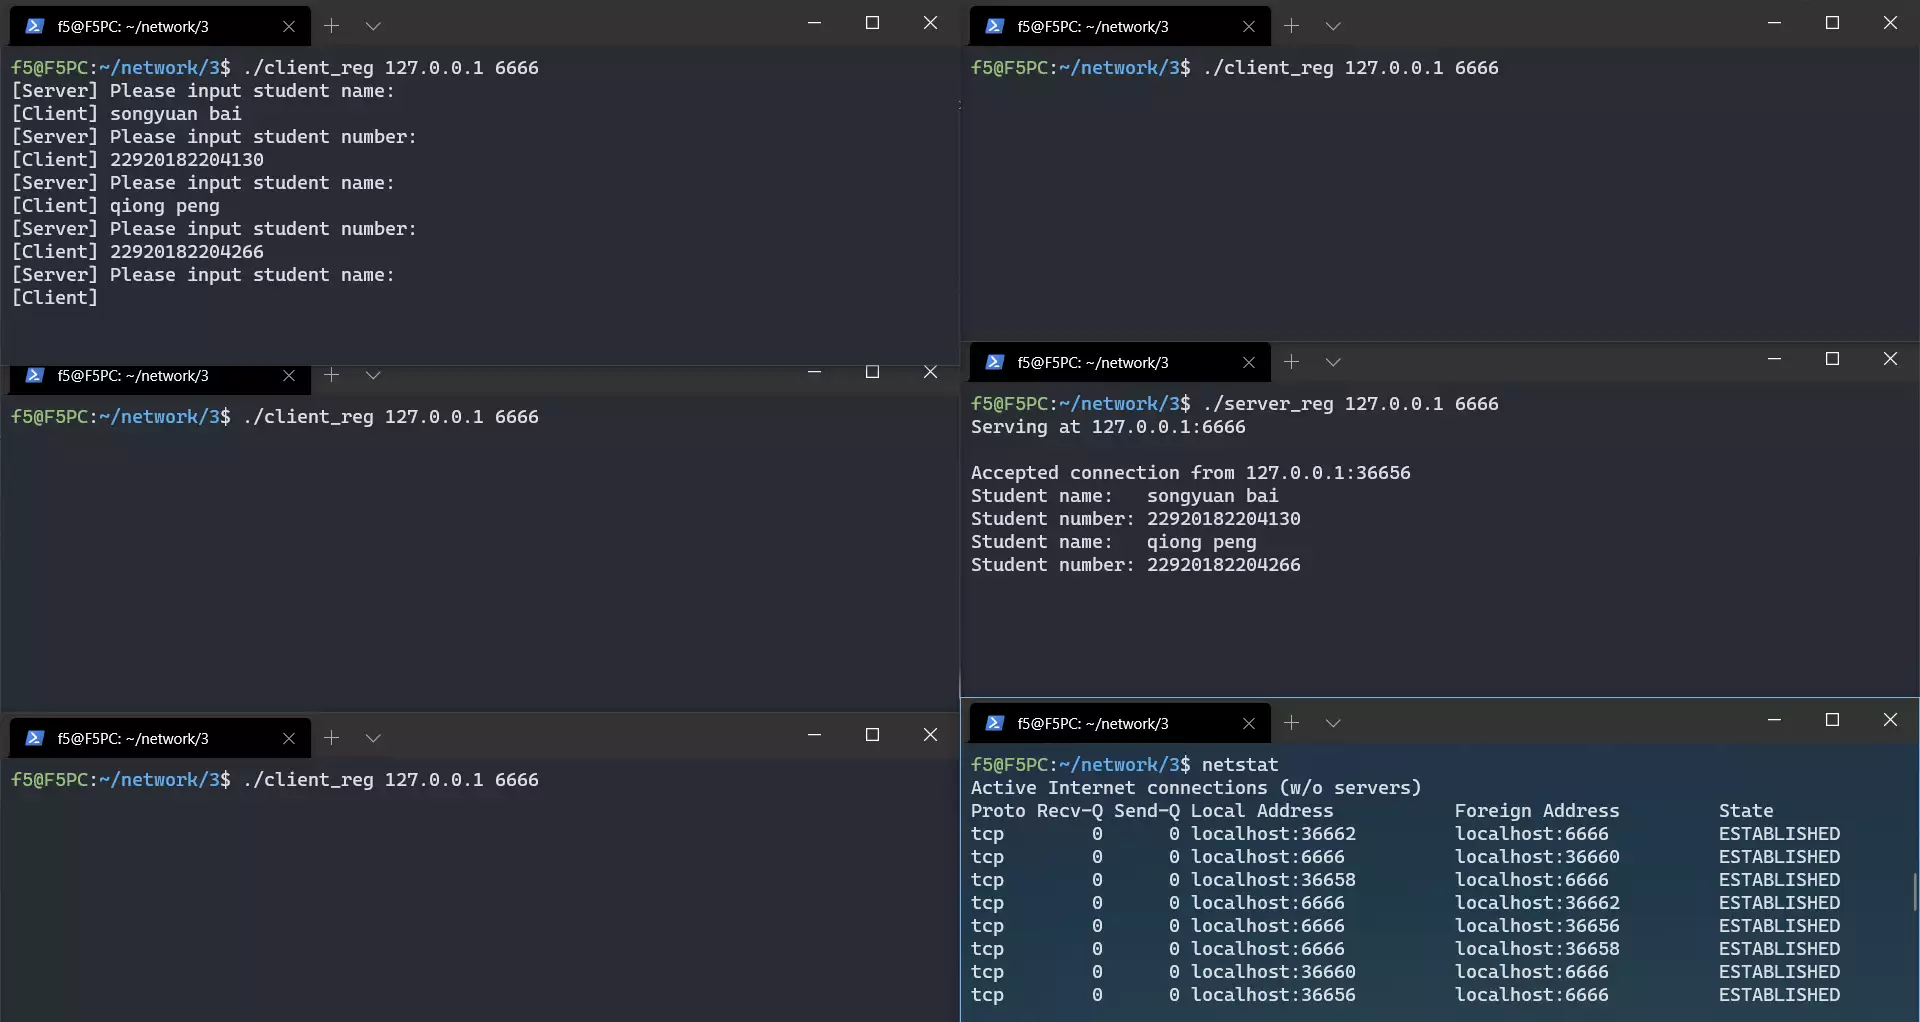This screenshot has width=1920, height=1022.
Task: Close the tab of the netstat terminal
Action: click(1248, 724)
